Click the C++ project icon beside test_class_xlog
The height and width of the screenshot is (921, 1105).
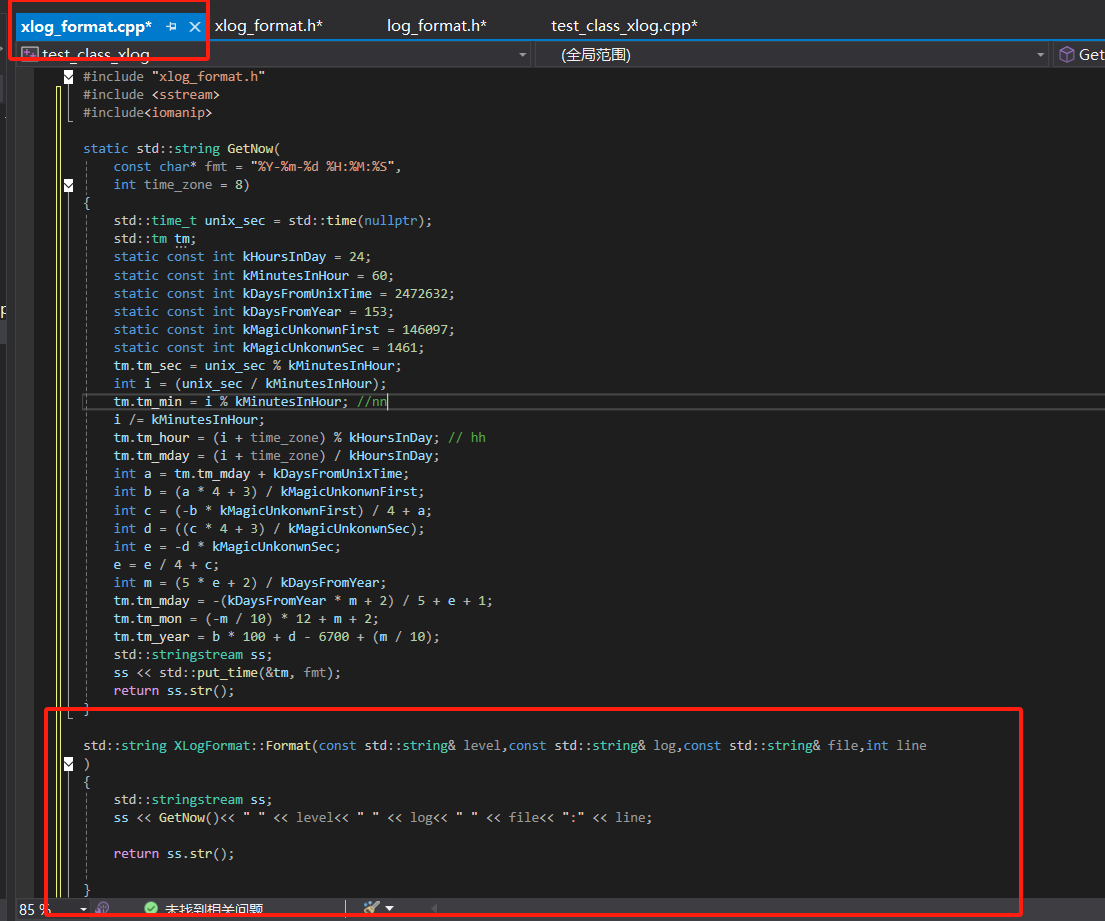point(30,54)
